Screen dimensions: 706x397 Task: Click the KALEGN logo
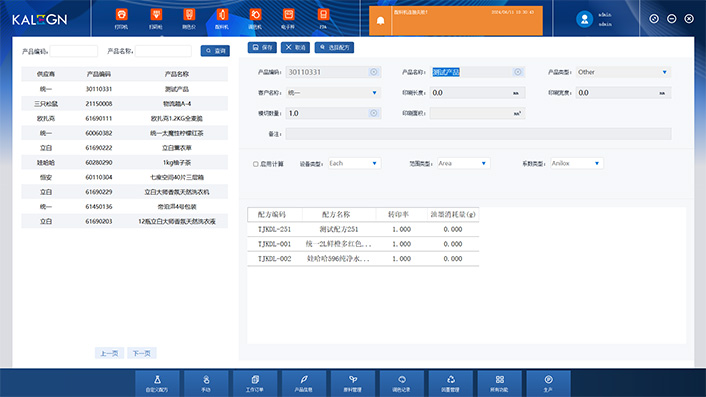[x=40, y=19]
